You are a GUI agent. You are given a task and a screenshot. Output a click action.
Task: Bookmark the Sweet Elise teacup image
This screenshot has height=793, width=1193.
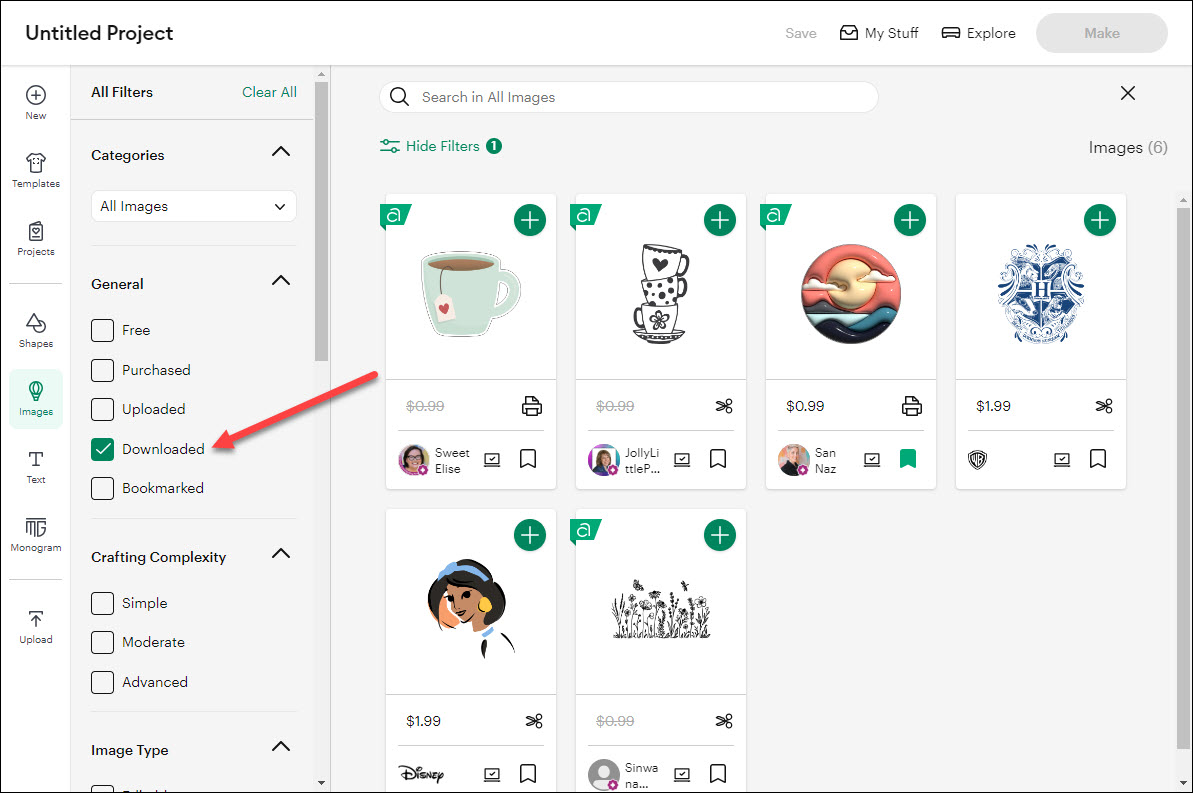(x=528, y=459)
